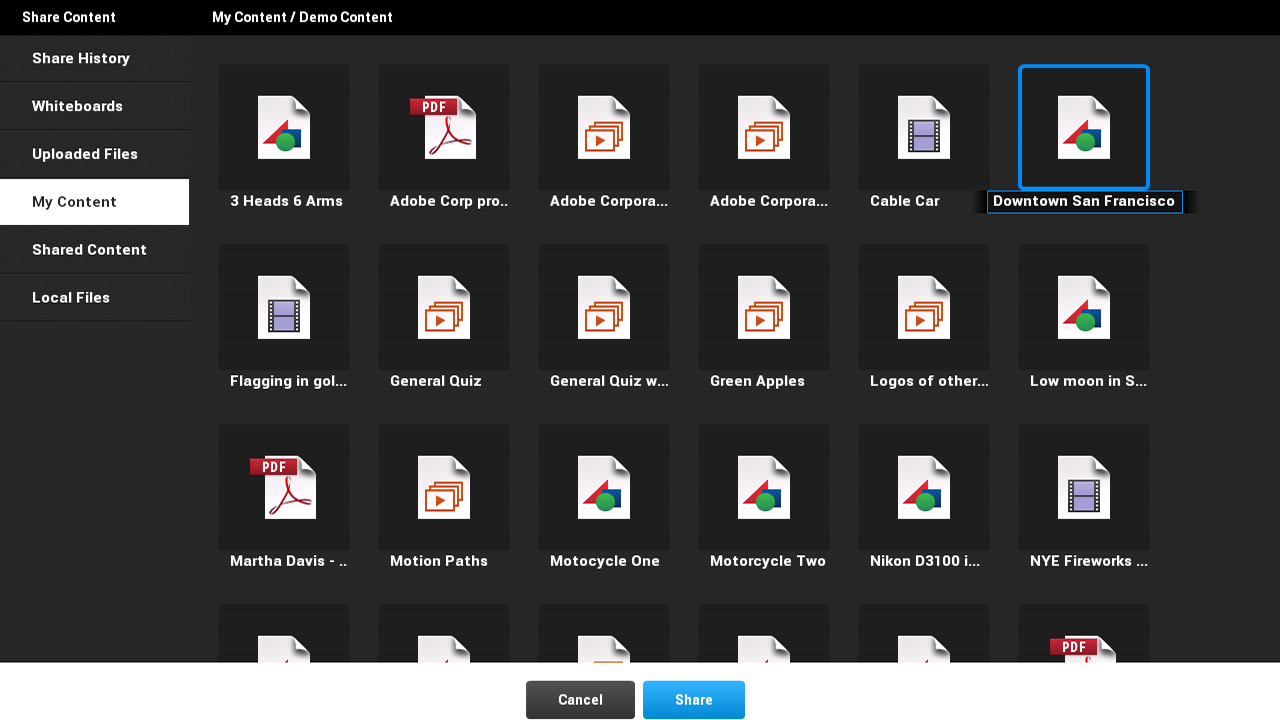Select the Martha Davis PDF document

[284, 488]
